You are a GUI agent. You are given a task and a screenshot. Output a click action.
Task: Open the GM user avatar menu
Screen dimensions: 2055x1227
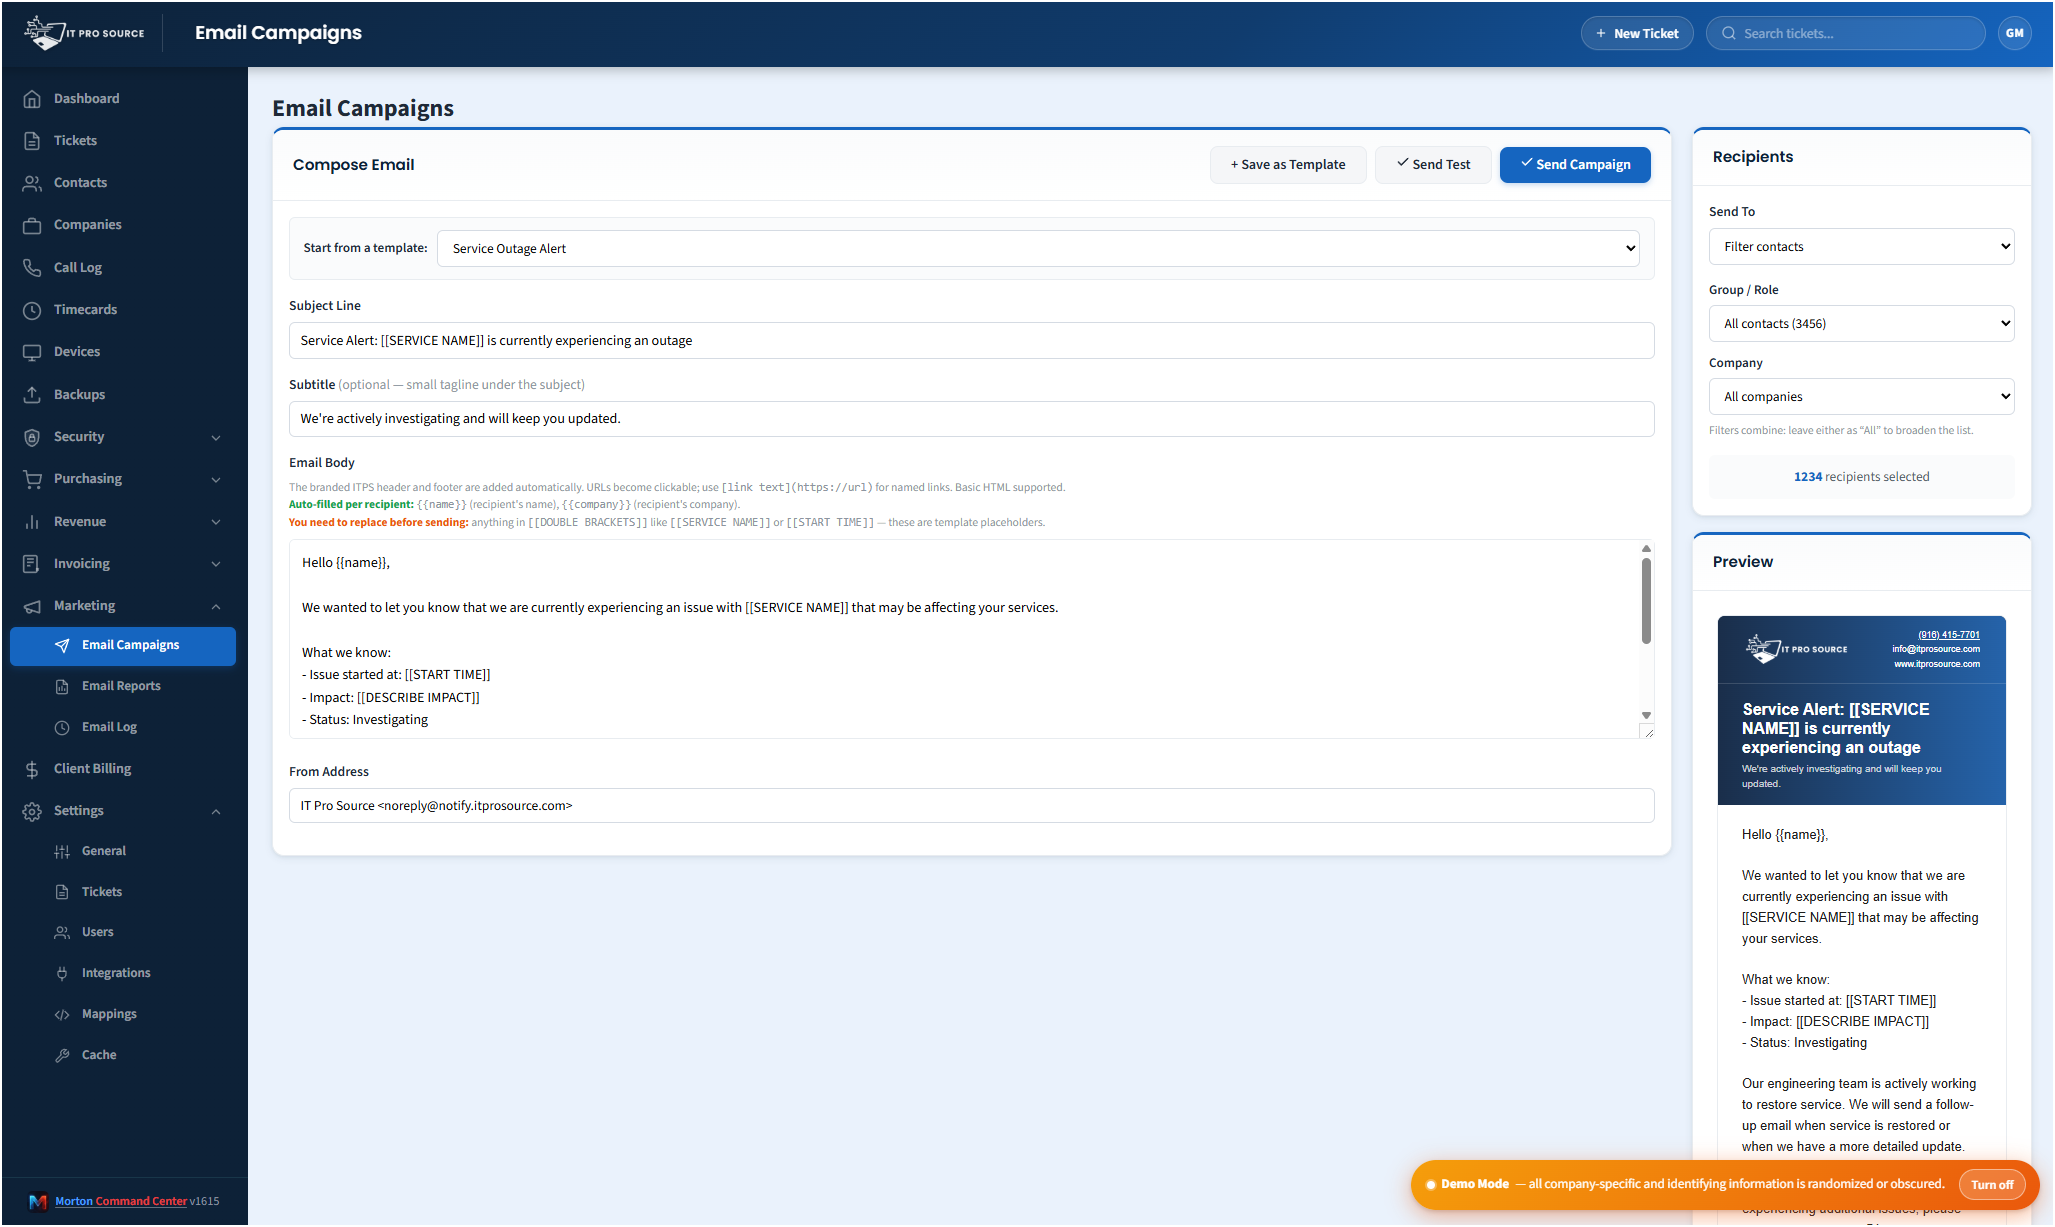tap(2014, 33)
